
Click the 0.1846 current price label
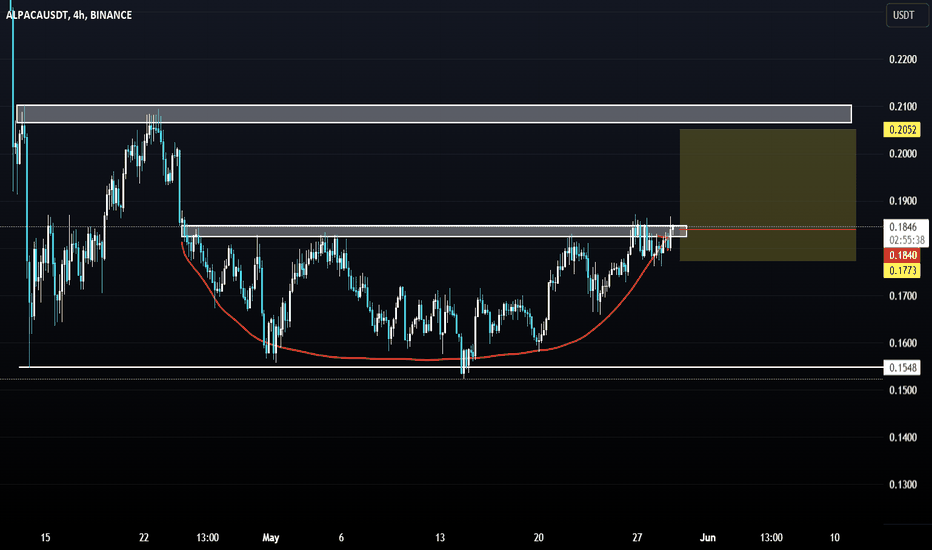(x=903, y=227)
